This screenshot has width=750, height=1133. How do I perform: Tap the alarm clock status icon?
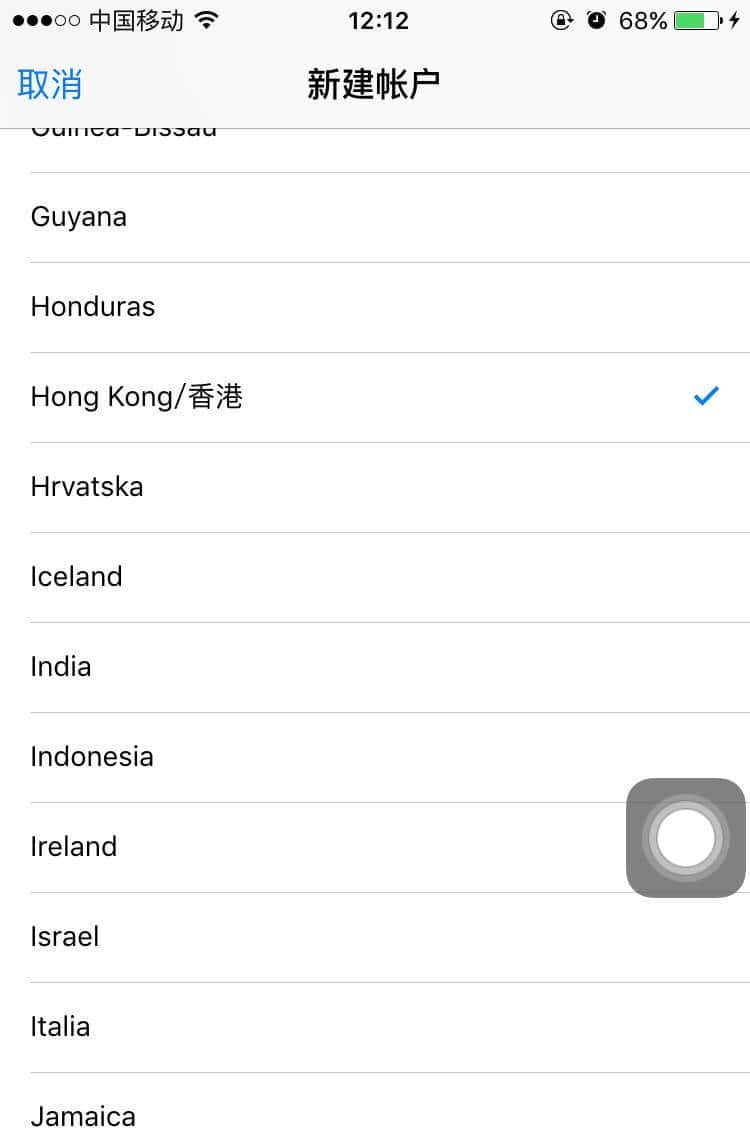(x=597, y=19)
